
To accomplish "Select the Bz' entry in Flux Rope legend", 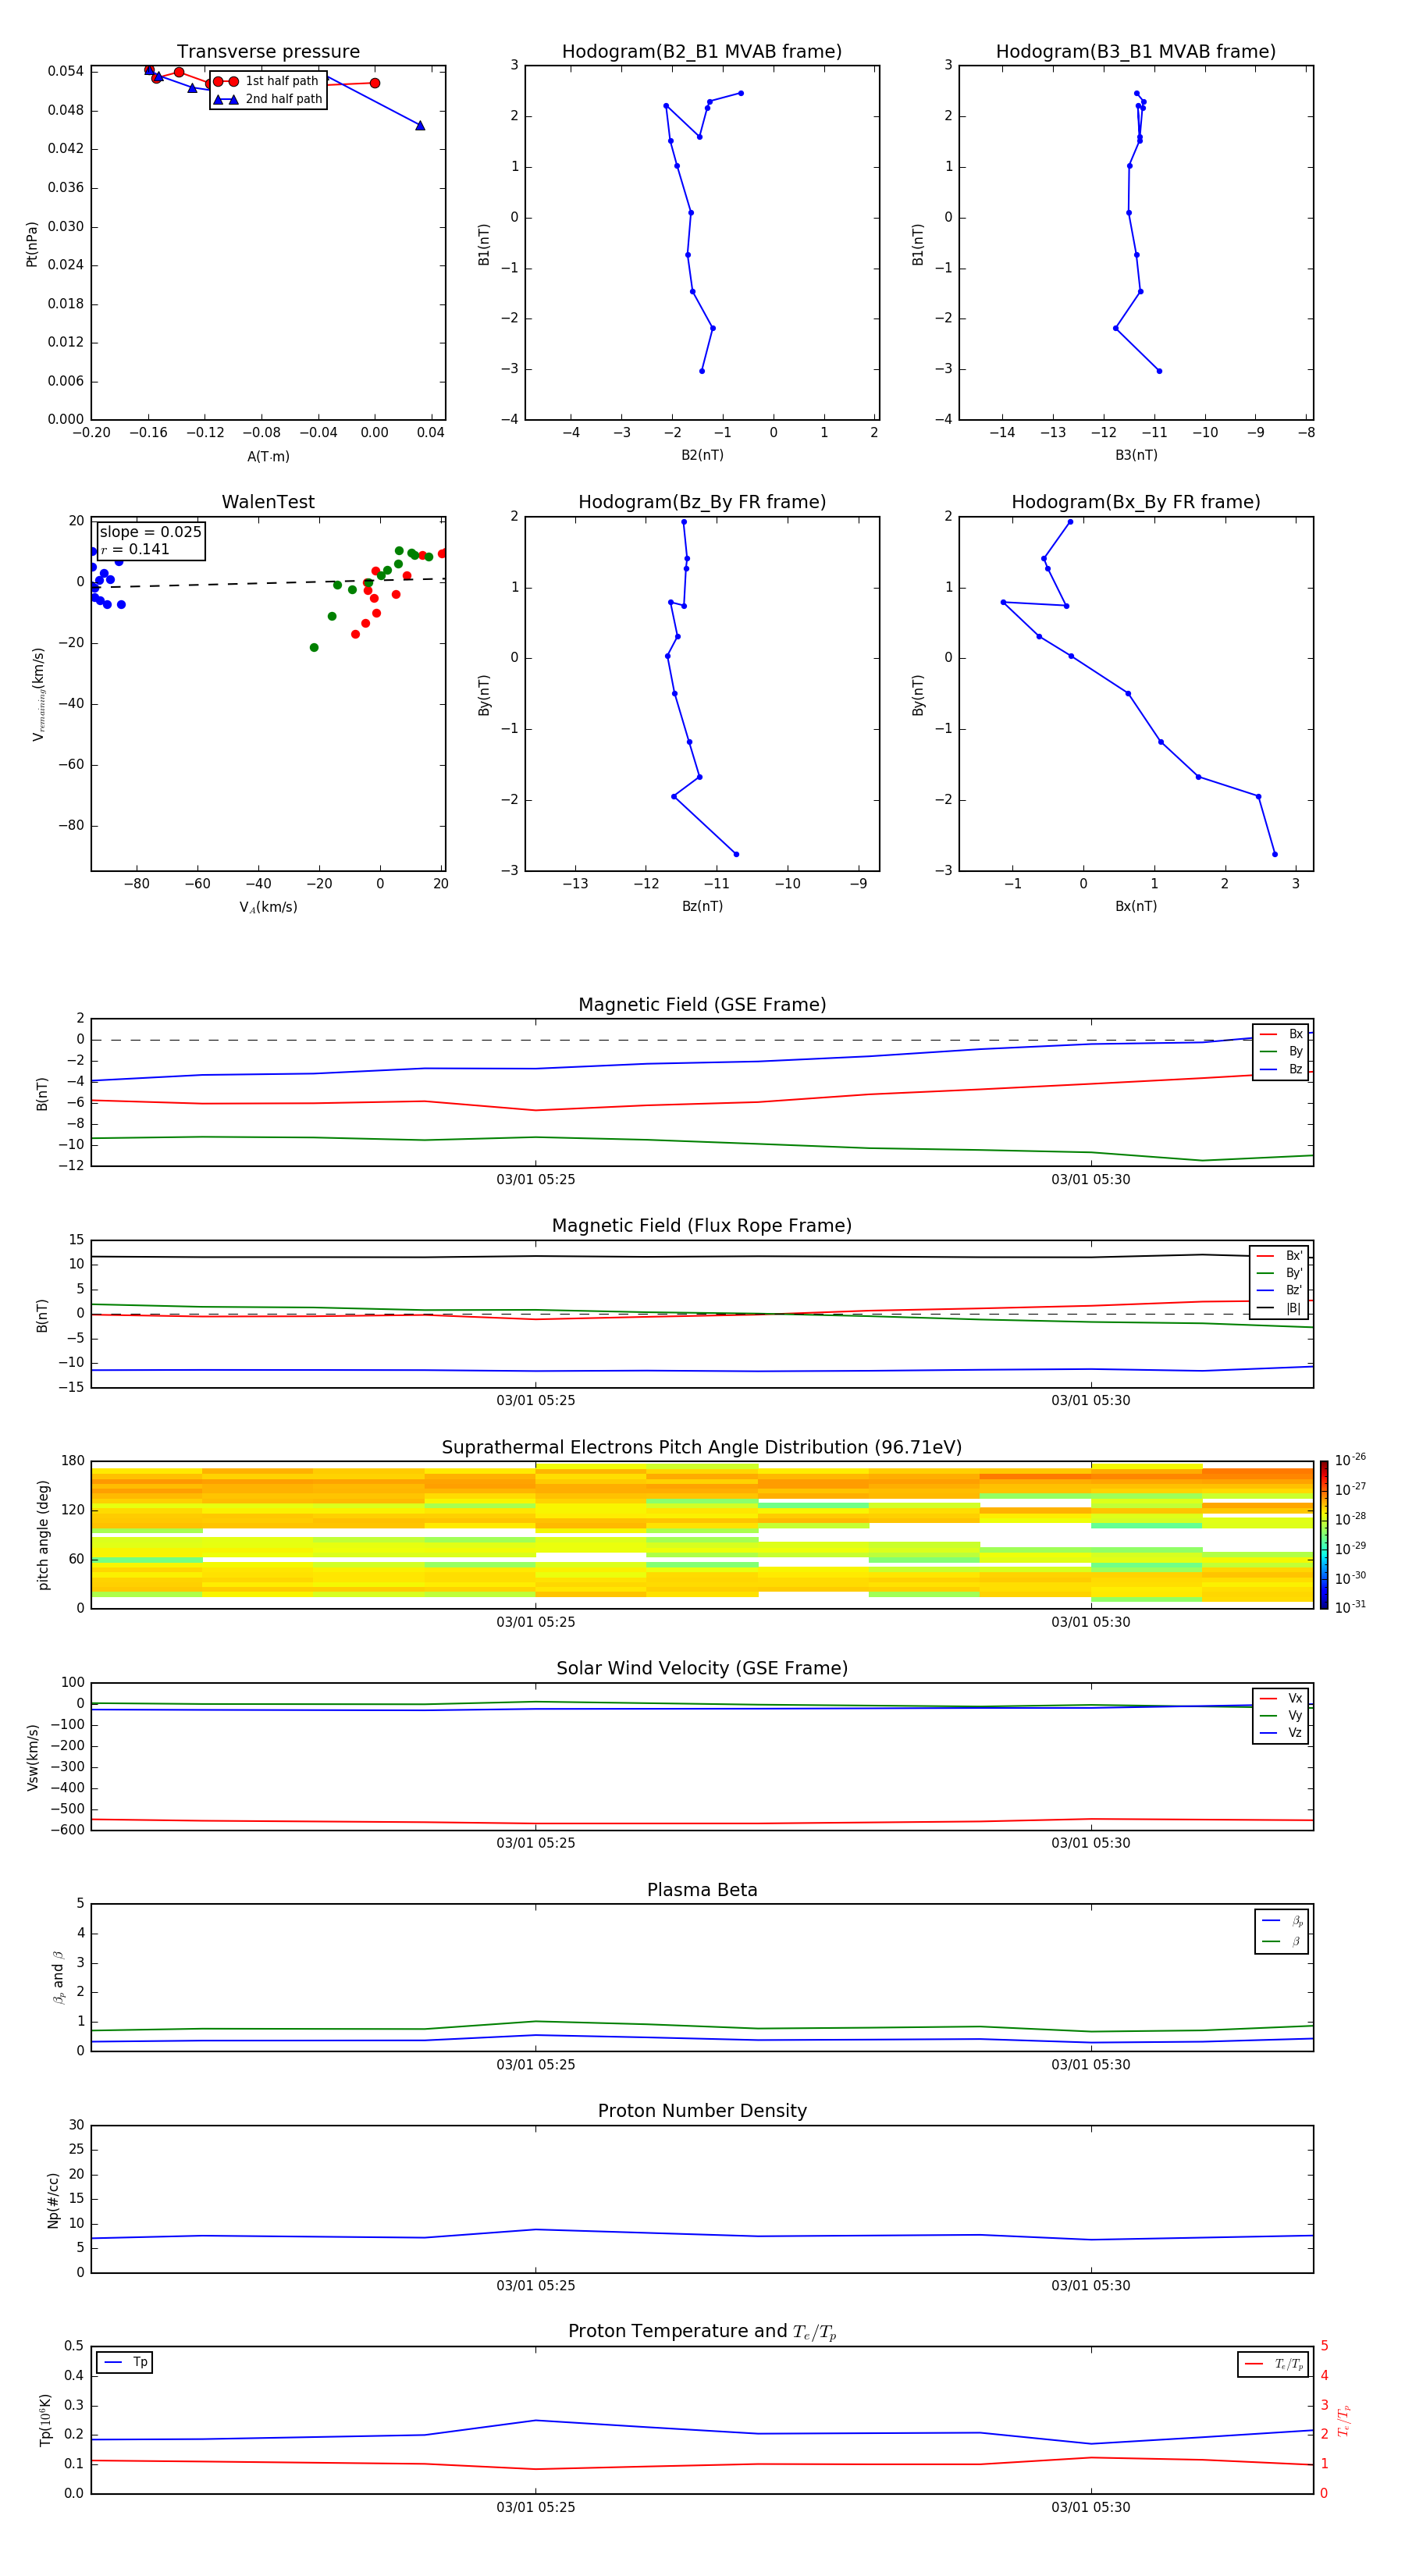I will point(1279,1290).
